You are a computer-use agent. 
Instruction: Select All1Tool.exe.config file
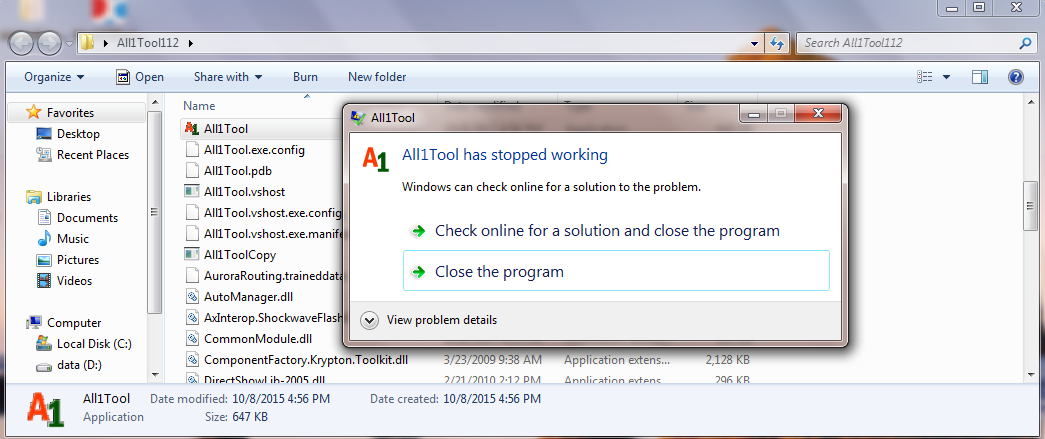[255, 150]
